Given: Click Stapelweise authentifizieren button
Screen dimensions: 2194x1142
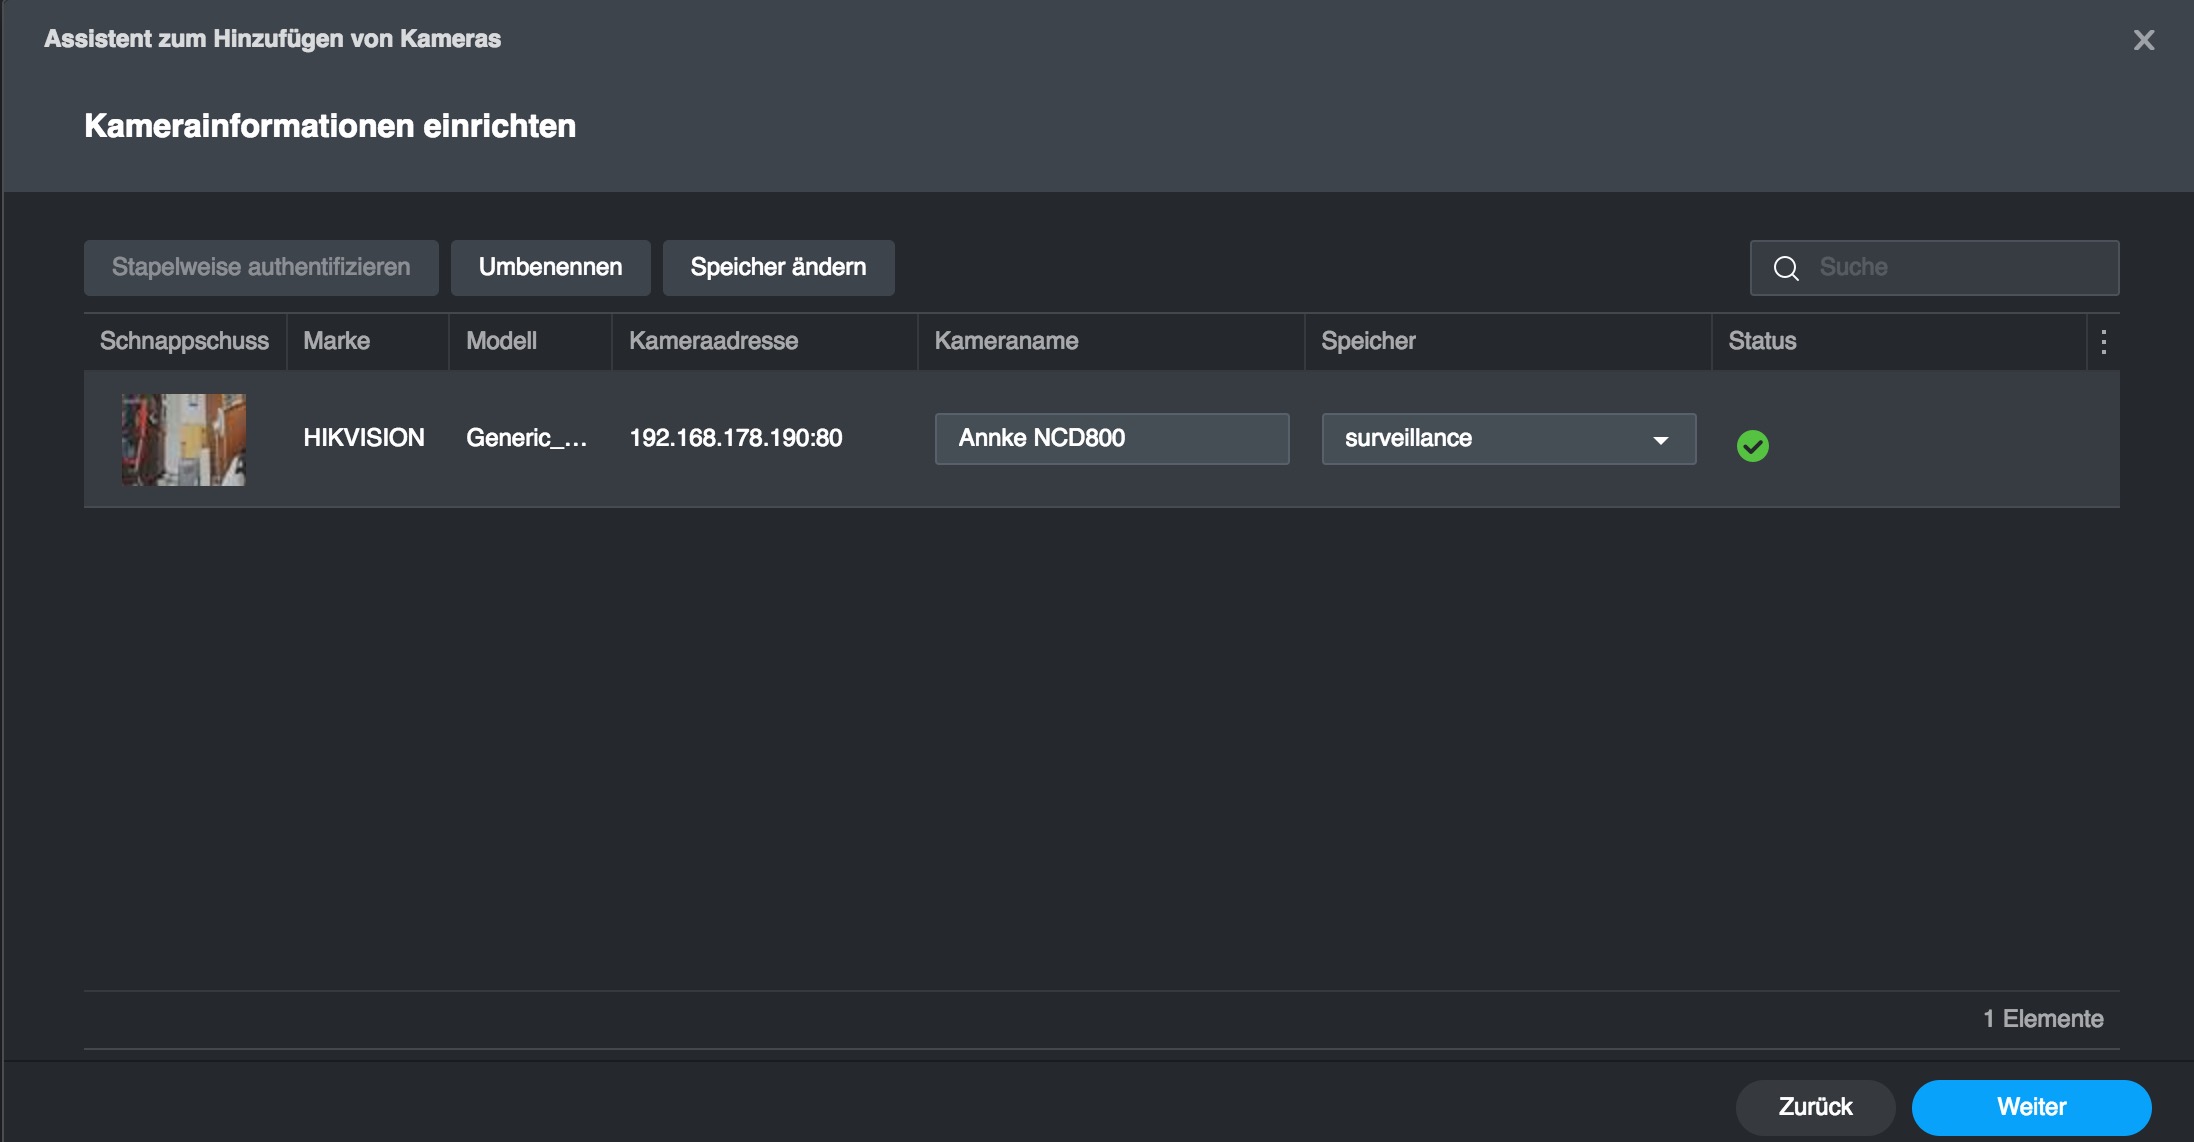Looking at the screenshot, I should (x=260, y=267).
